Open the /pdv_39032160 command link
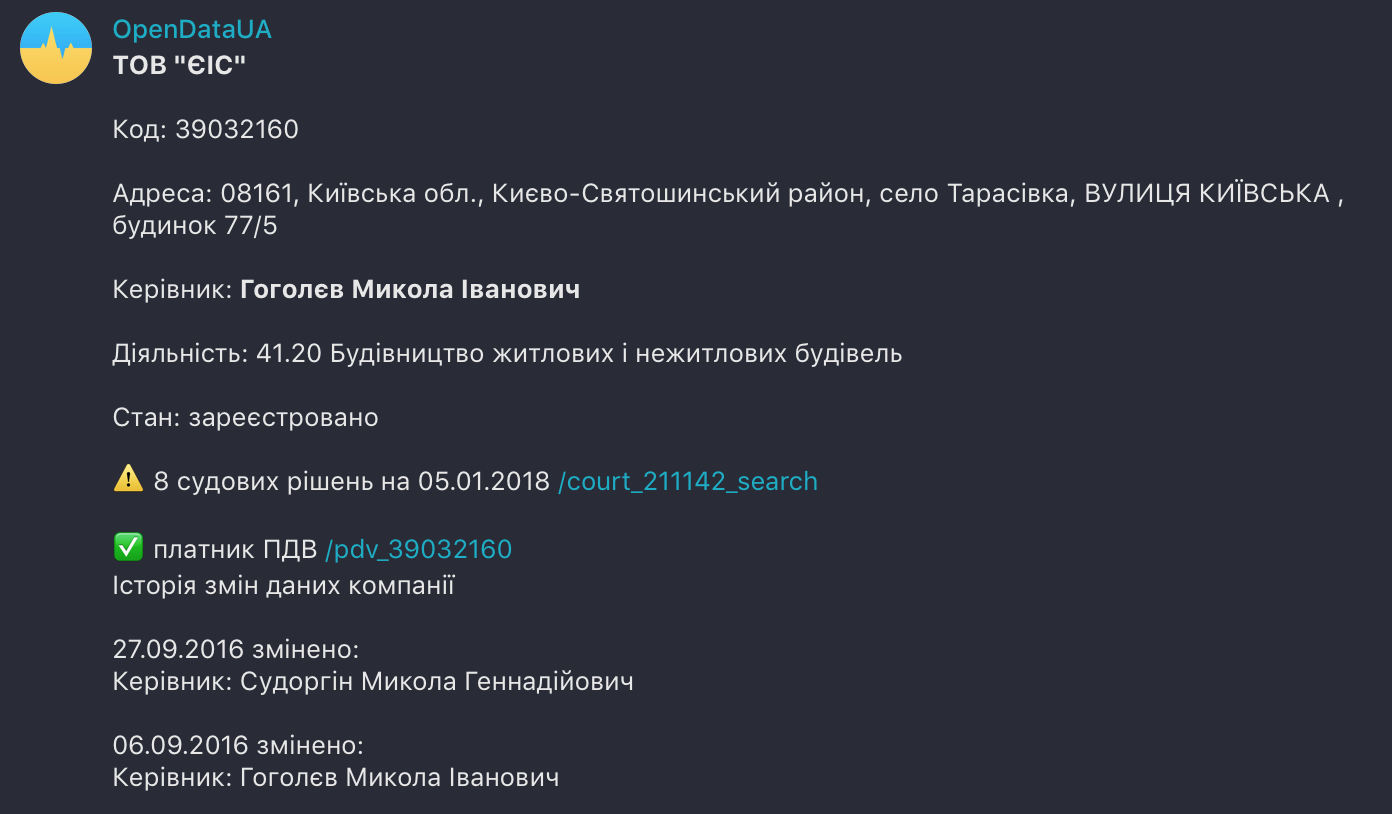1392x814 pixels. (x=418, y=549)
